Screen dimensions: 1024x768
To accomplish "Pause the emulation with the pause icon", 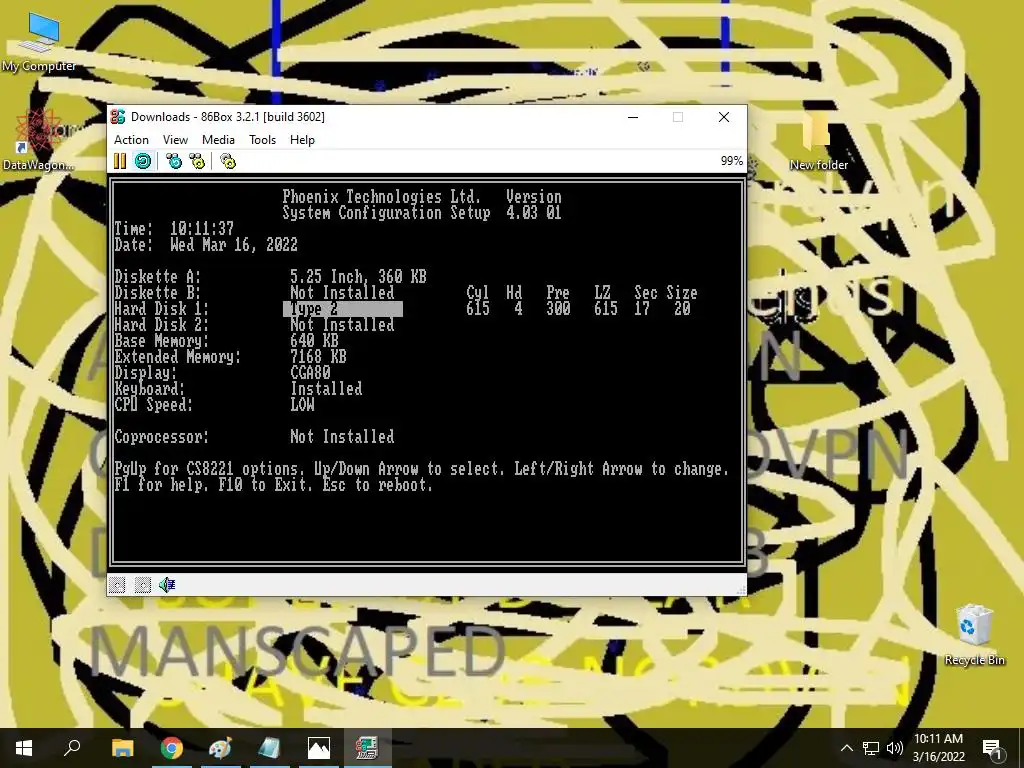I will [x=120, y=161].
